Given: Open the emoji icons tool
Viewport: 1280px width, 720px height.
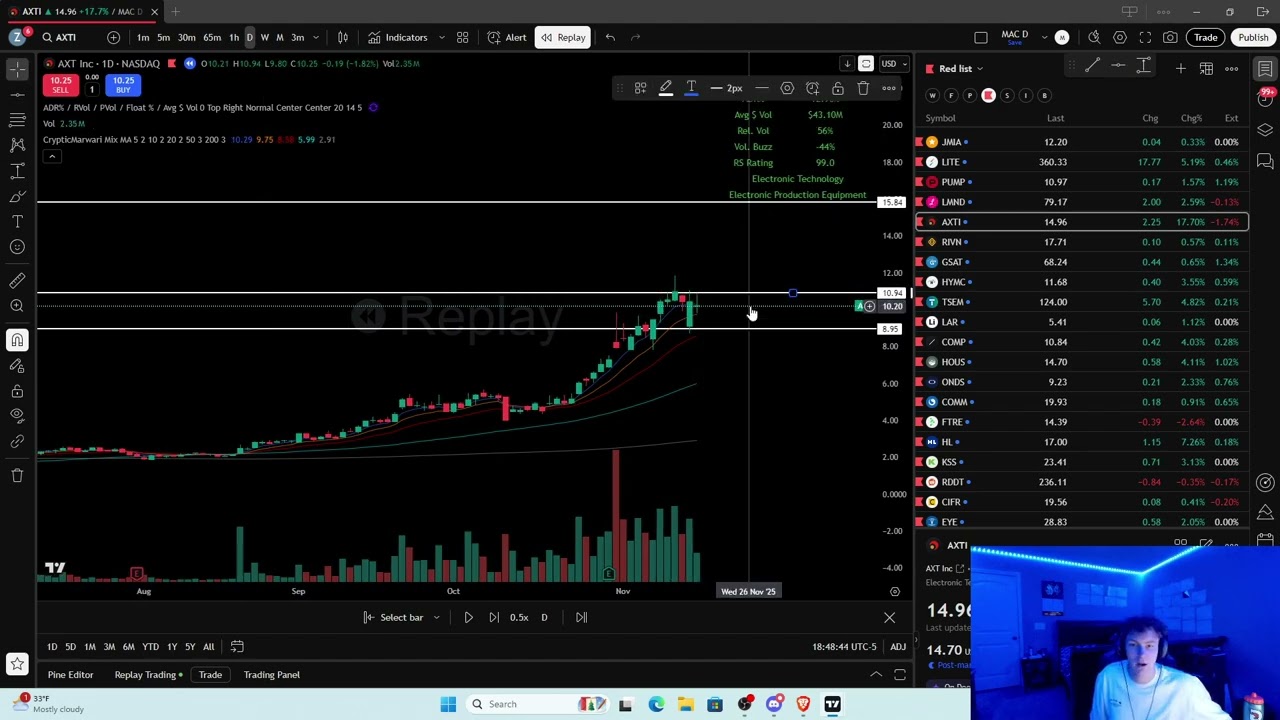Looking at the screenshot, I should click(x=17, y=247).
